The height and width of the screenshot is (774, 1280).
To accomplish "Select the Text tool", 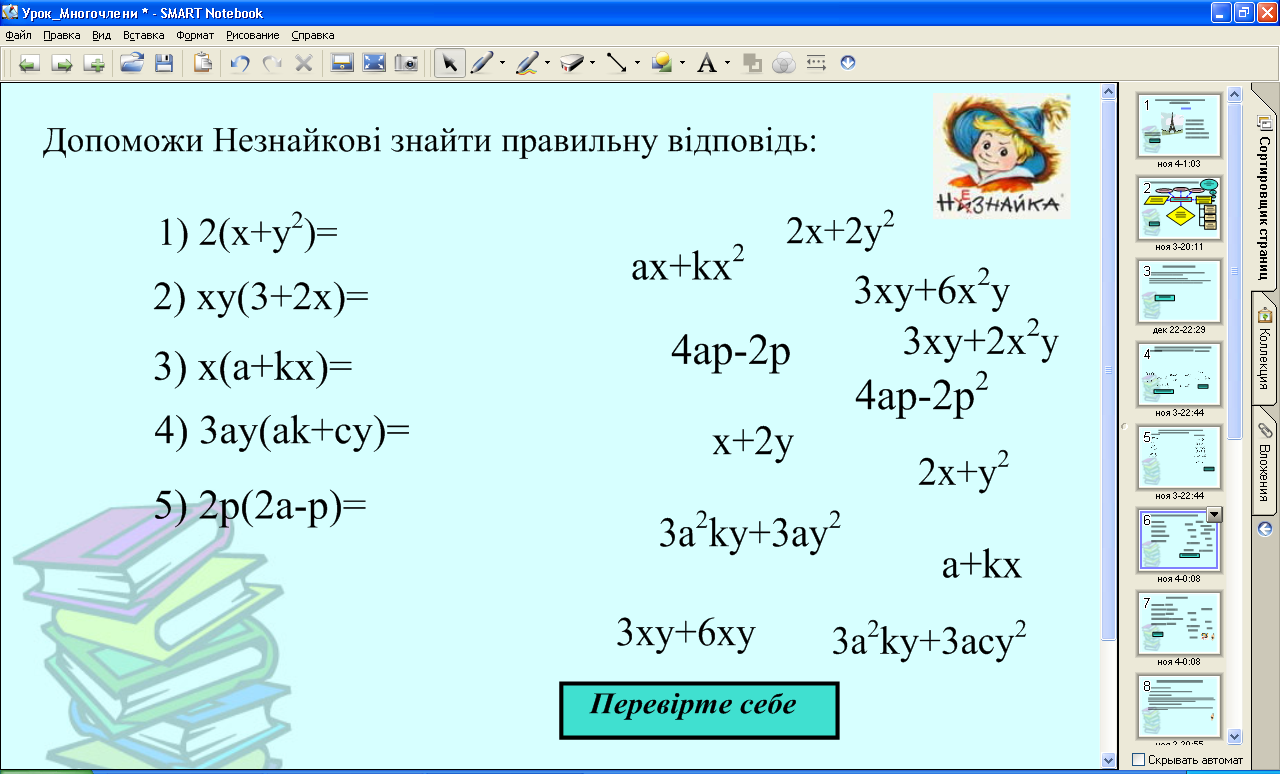I will click(x=707, y=63).
